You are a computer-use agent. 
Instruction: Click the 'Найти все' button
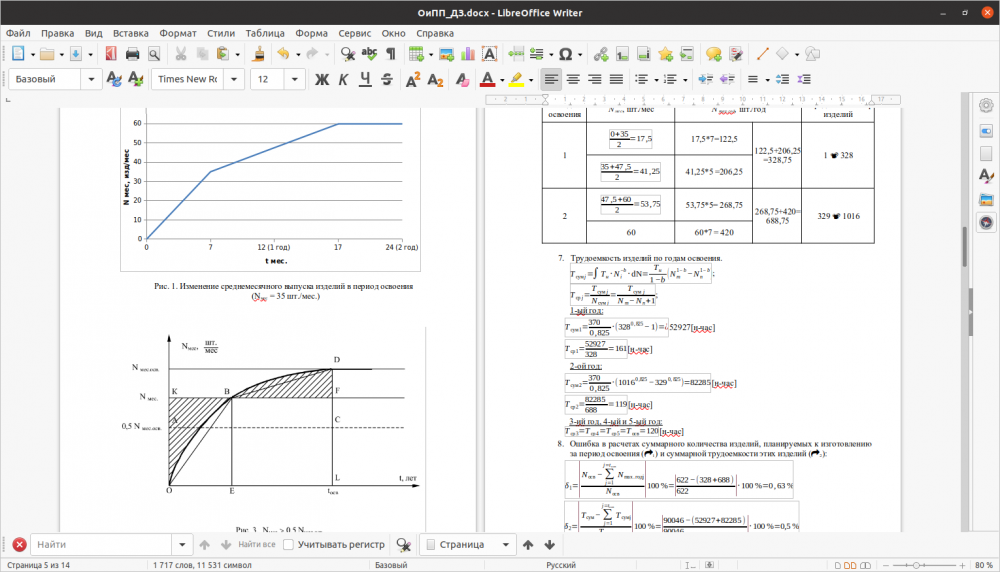pos(256,545)
